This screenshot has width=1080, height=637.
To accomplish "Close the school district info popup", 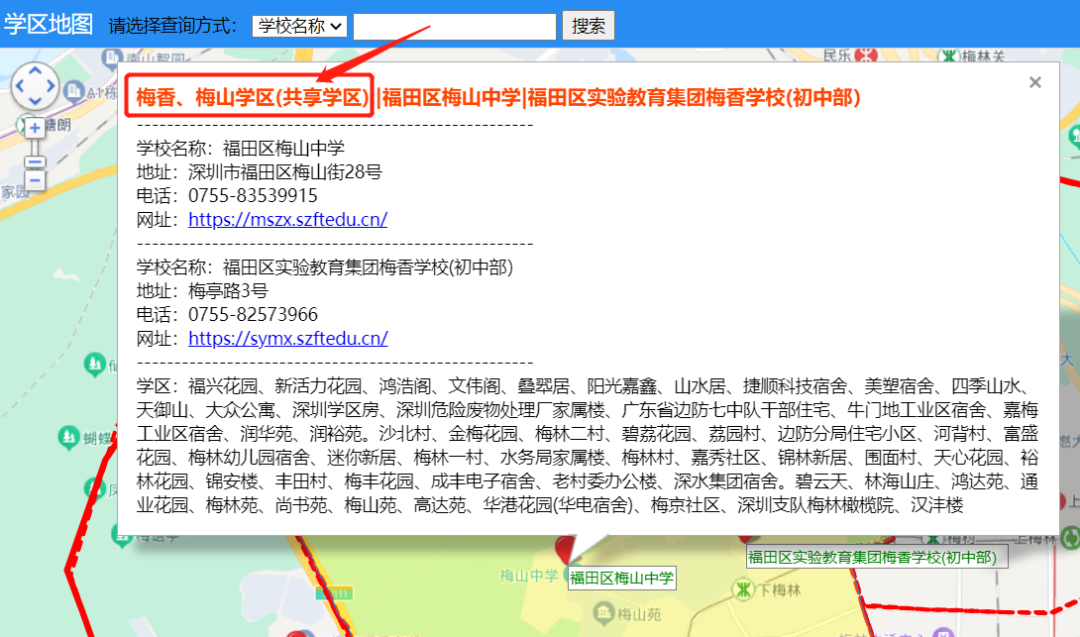I will (1035, 83).
